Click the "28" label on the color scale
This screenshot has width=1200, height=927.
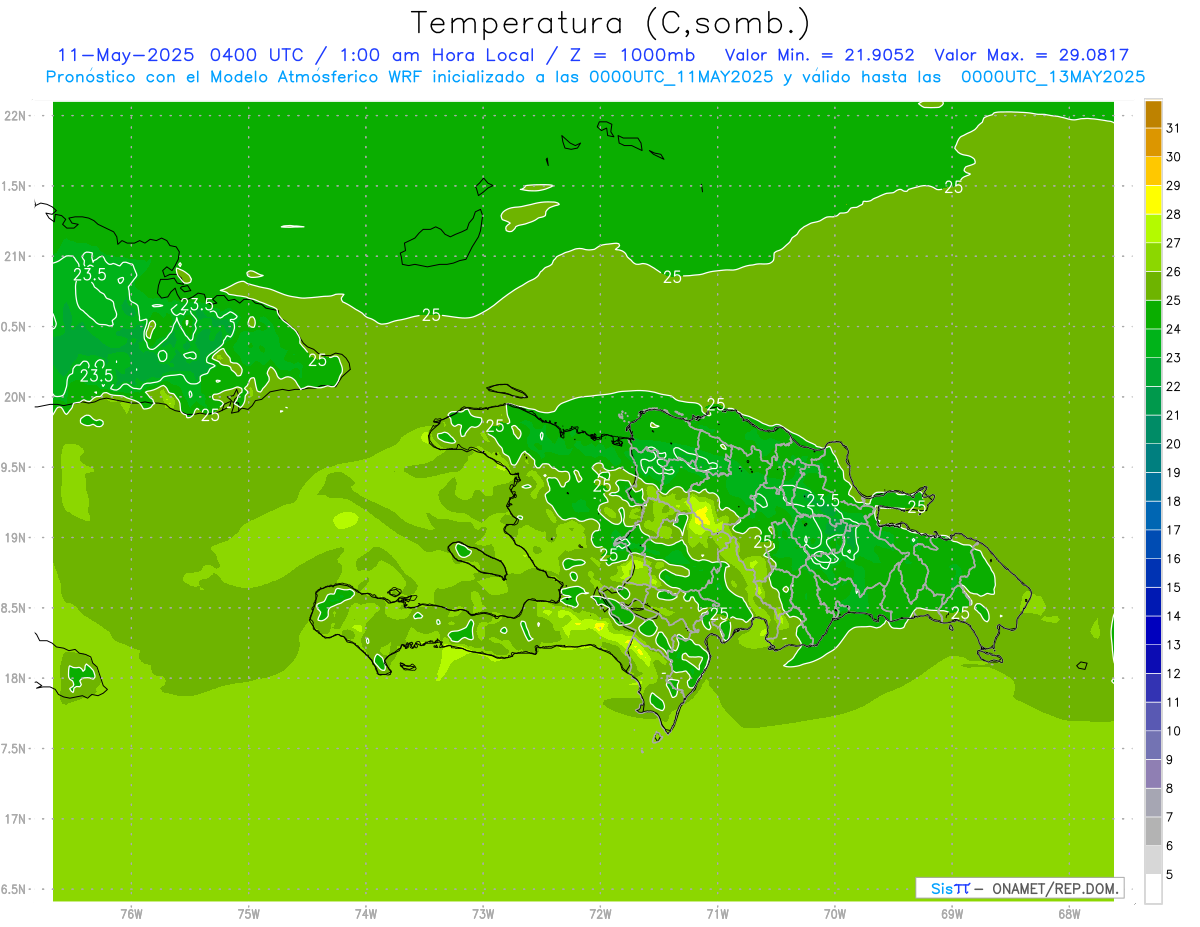tap(1173, 214)
